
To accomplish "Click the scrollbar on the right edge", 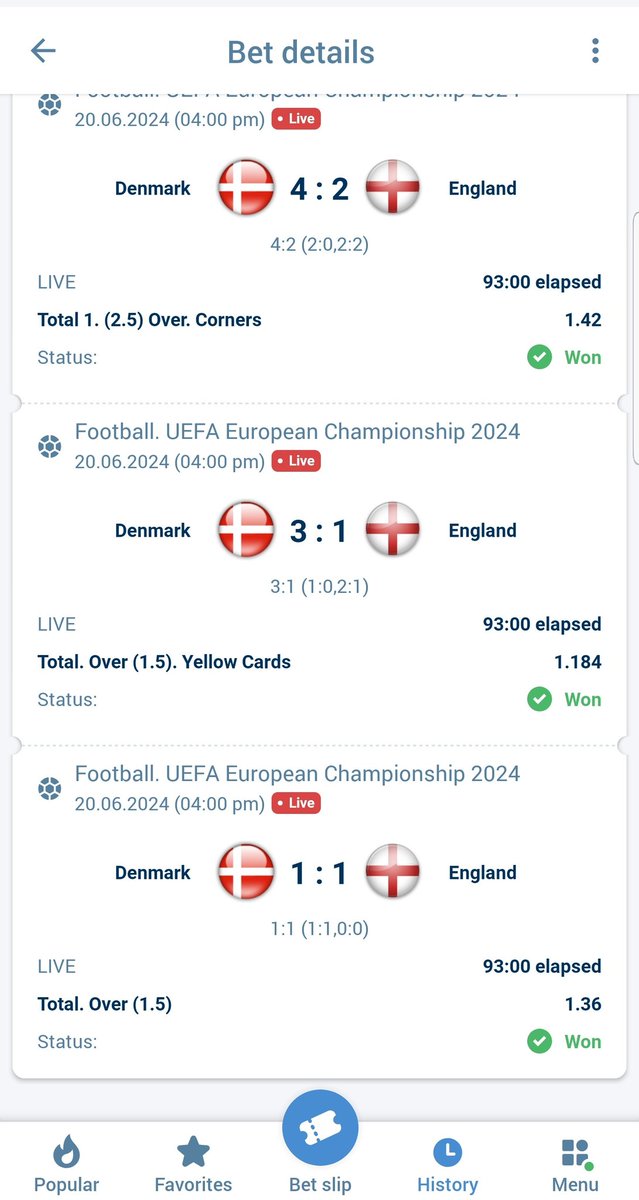I will point(635,337).
